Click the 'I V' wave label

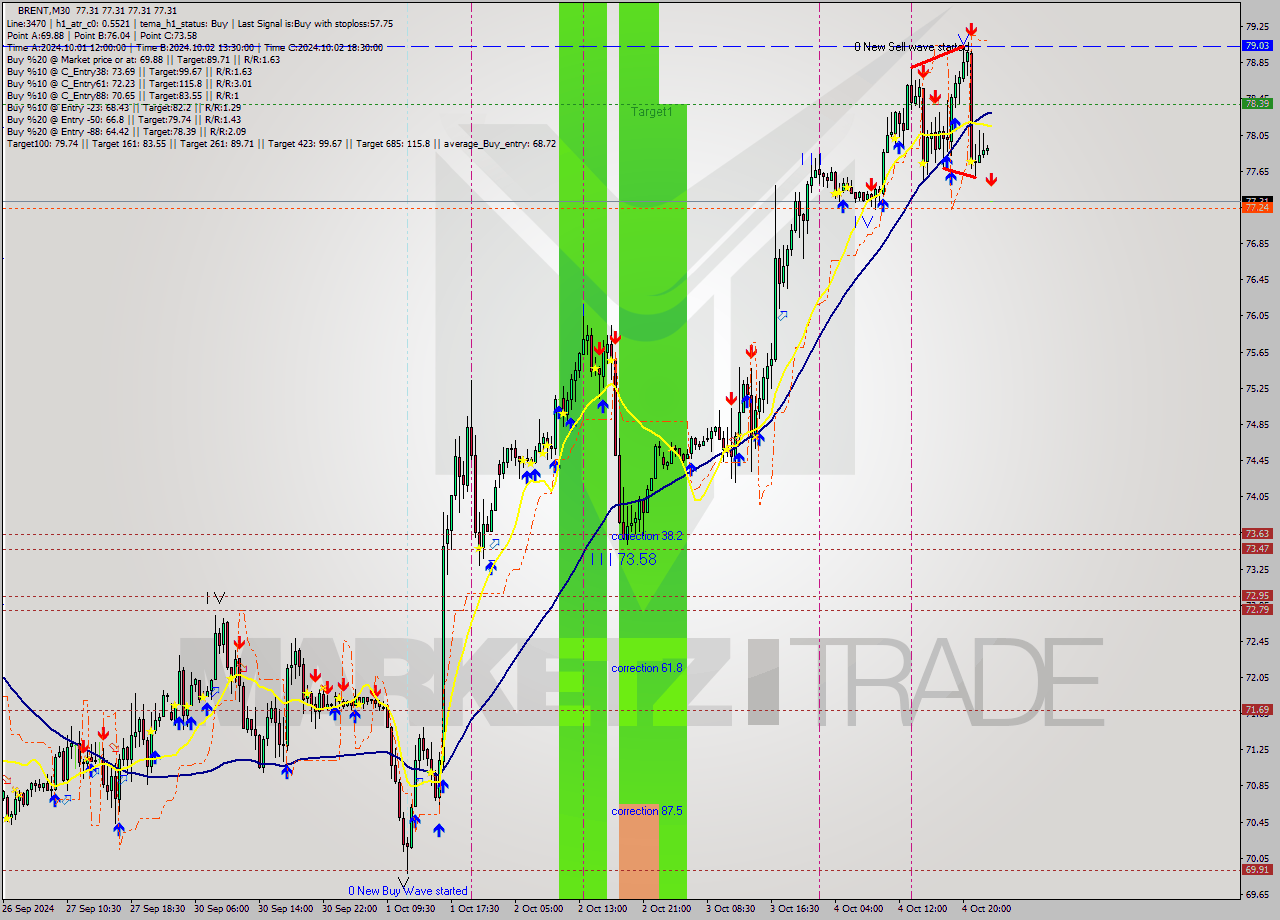click(x=215, y=598)
